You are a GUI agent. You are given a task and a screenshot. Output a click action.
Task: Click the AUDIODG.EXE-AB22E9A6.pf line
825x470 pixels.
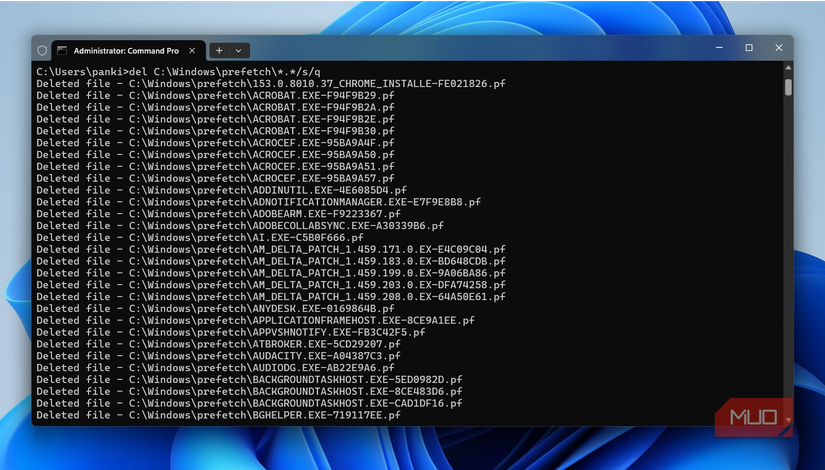215,368
